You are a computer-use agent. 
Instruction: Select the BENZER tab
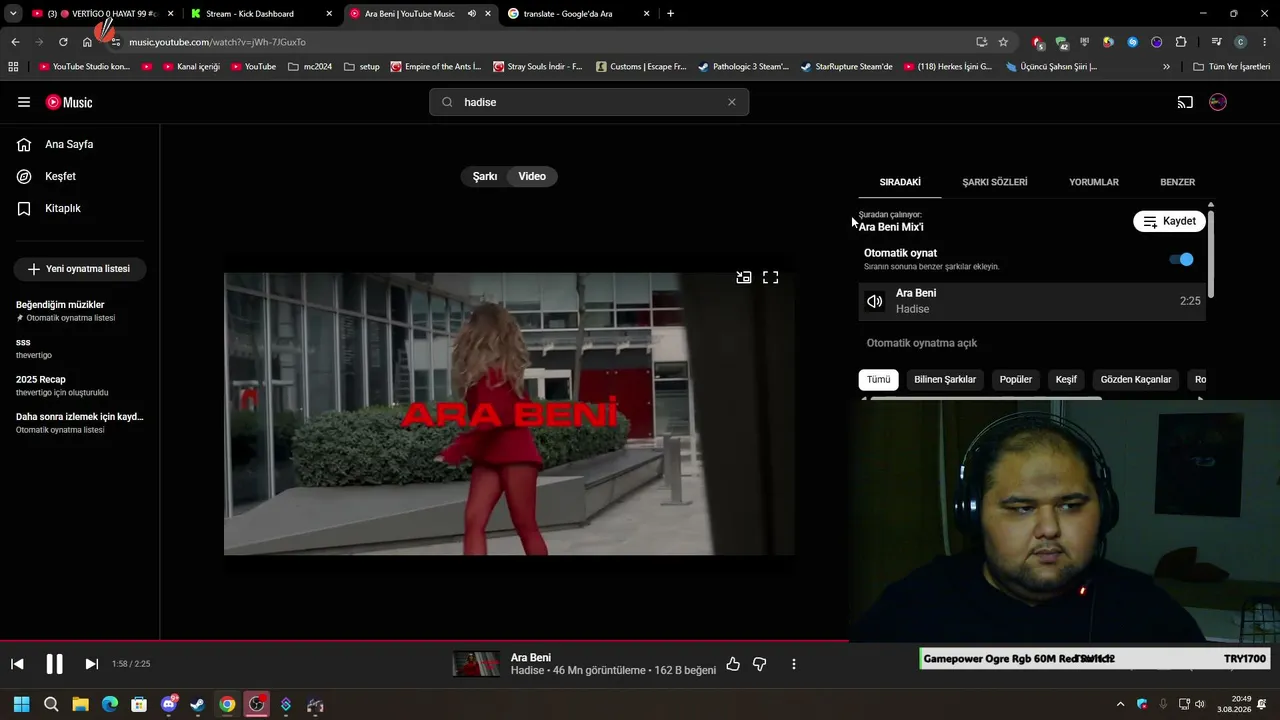[1177, 182]
